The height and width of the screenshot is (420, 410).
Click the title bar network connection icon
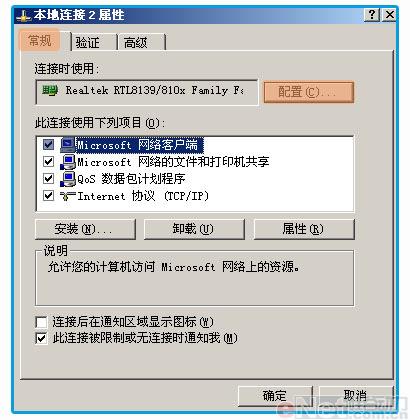pyautogui.click(x=23, y=16)
